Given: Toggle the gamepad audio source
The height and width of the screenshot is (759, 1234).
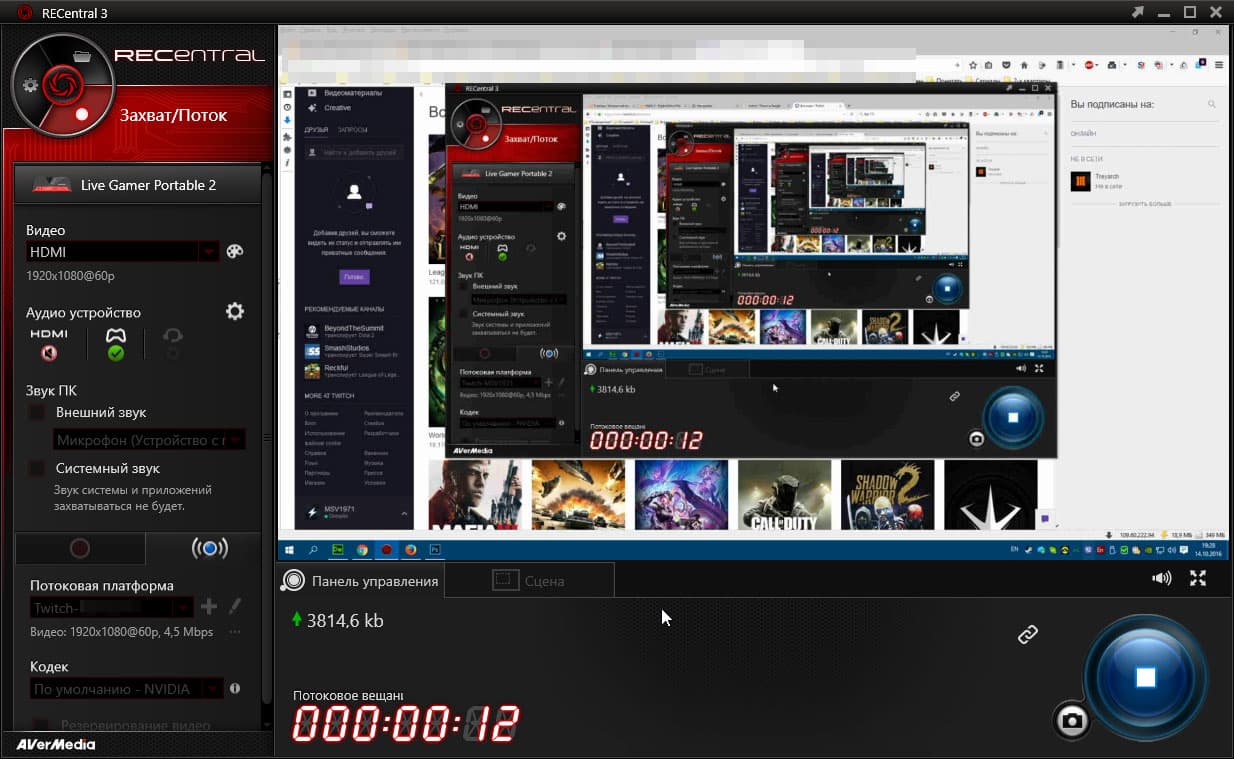Looking at the screenshot, I should 116,344.
